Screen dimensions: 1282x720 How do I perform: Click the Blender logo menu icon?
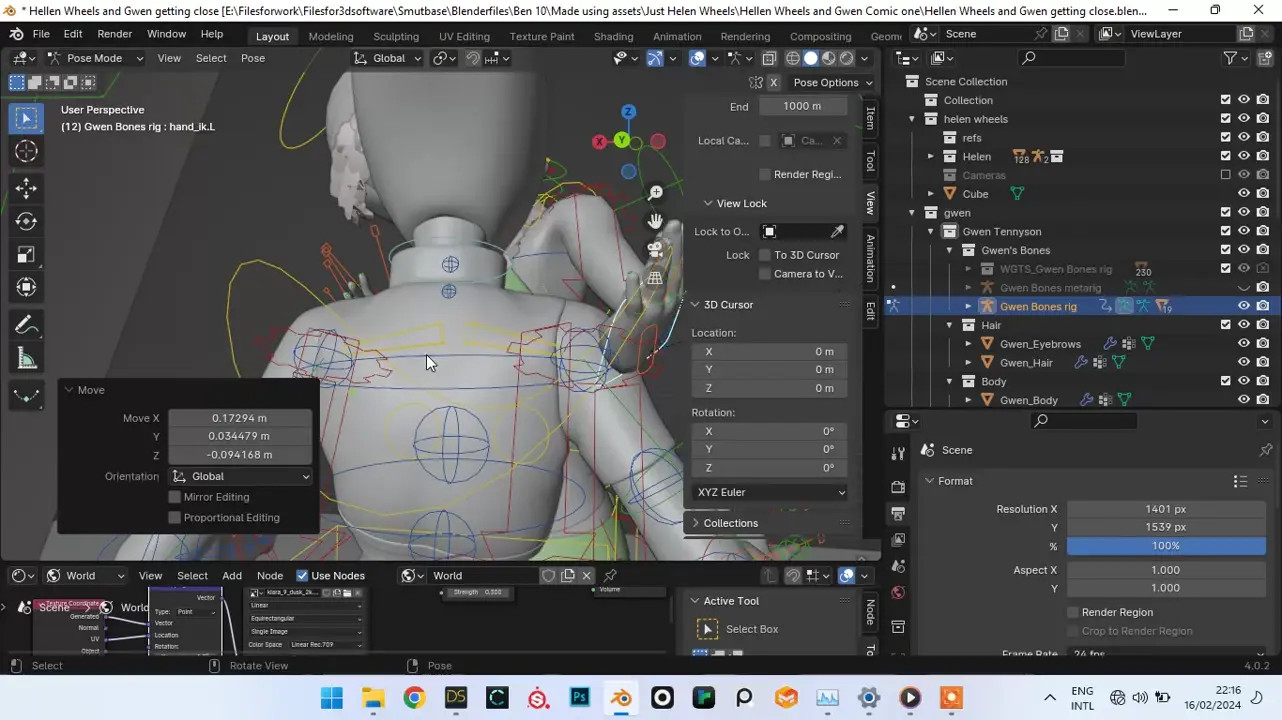pyautogui.click(x=16, y=34)
